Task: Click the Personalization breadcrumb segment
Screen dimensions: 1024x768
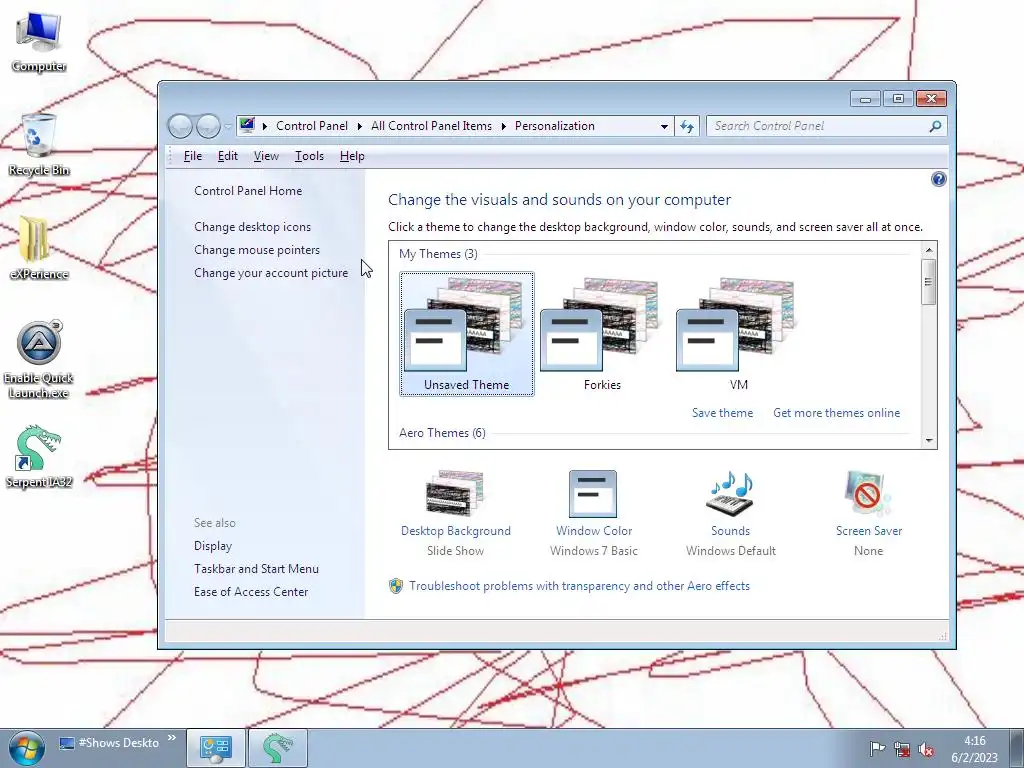Action: pyautogui.click(x=554, y=126)
